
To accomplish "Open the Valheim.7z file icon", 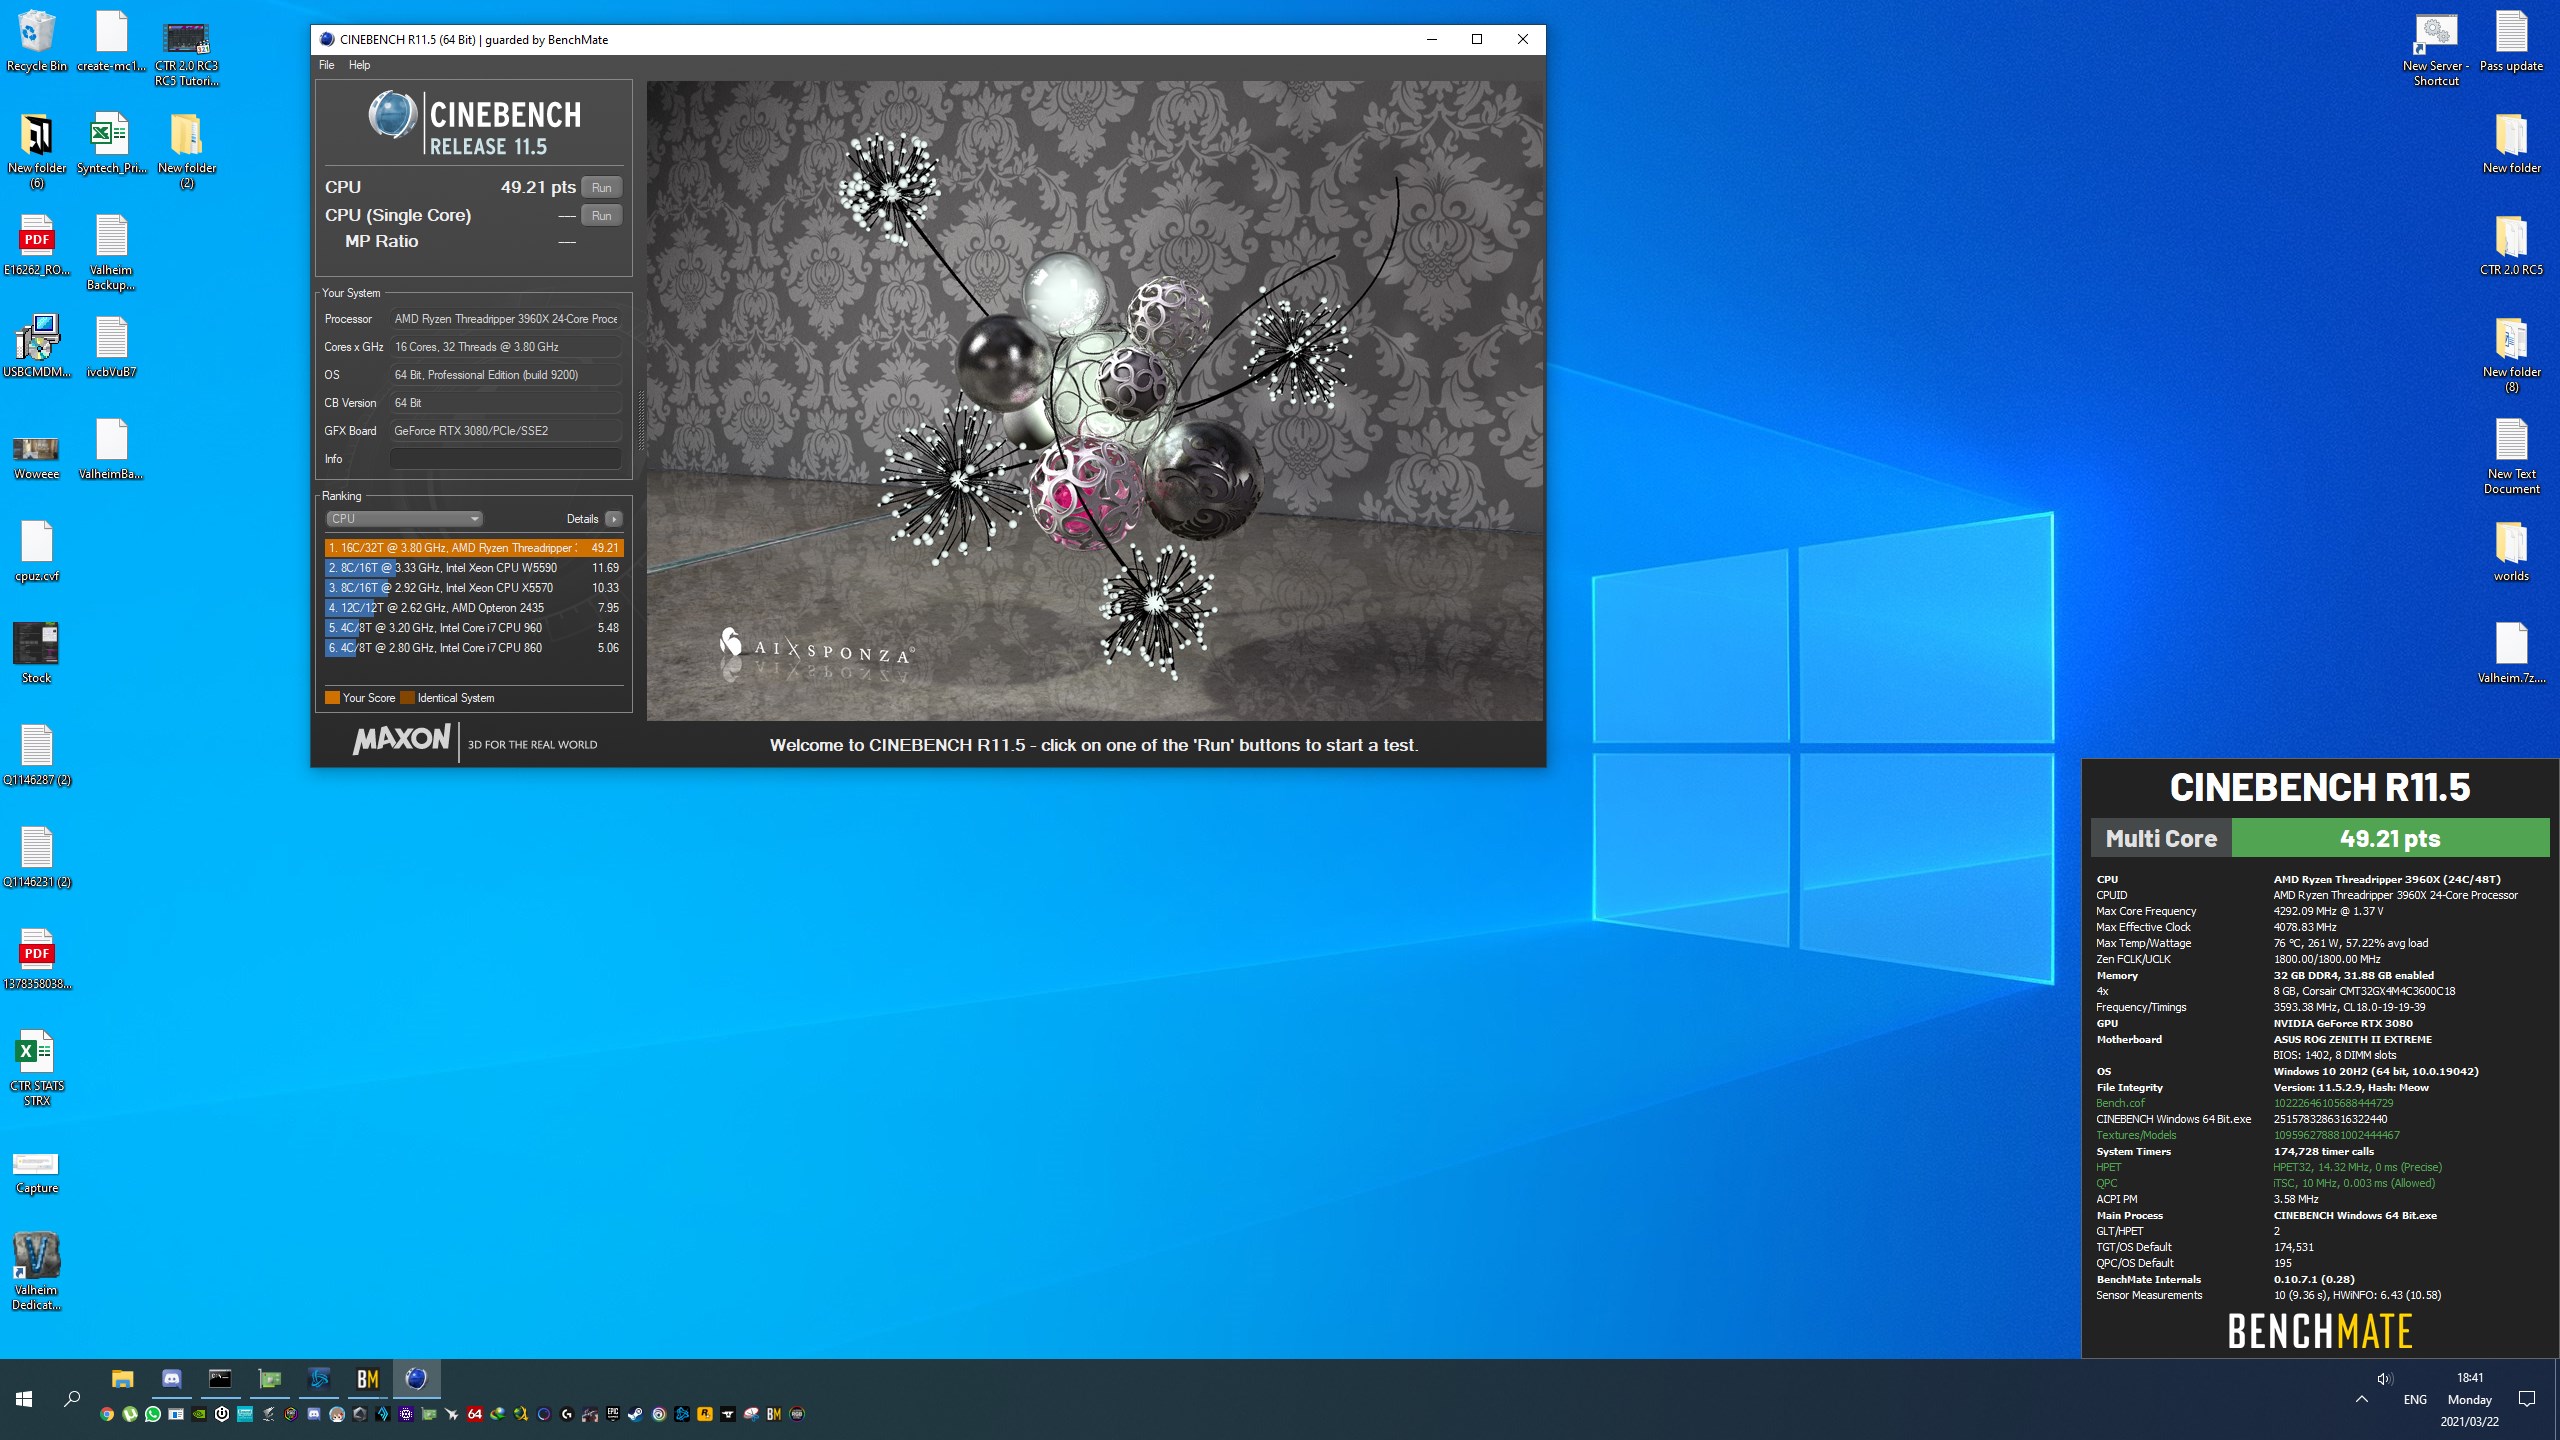I will (x=2511, y=653).
